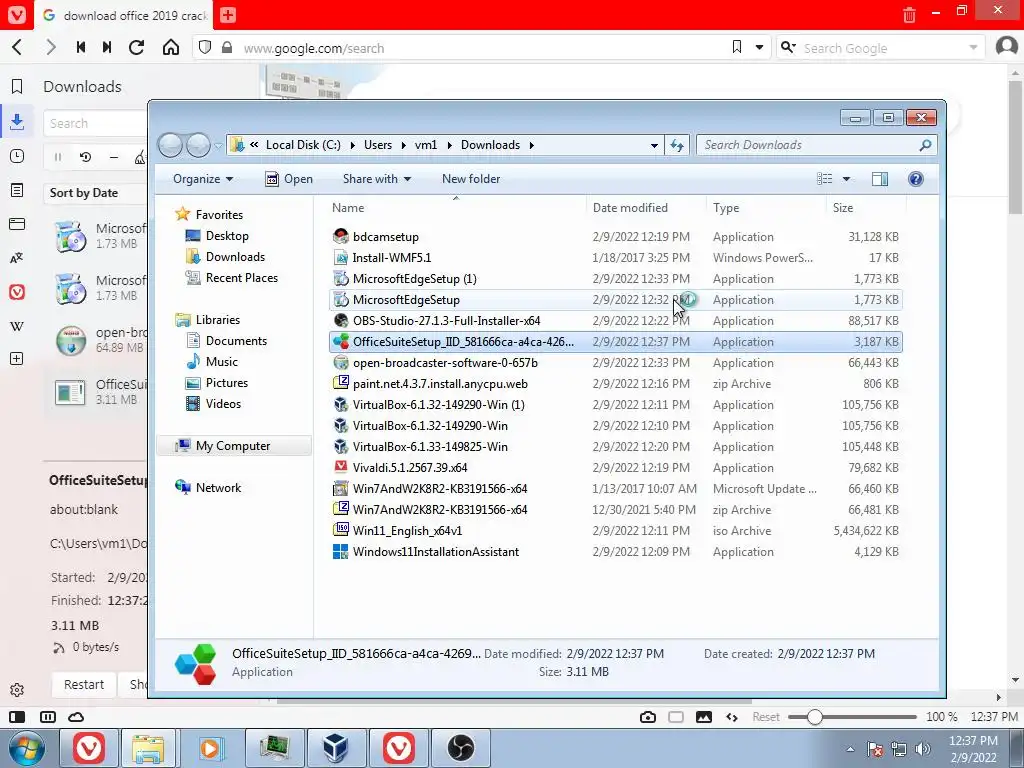Sort files by Date modified column
Viewport: 1024px width, 768px height.
(630, 208)
